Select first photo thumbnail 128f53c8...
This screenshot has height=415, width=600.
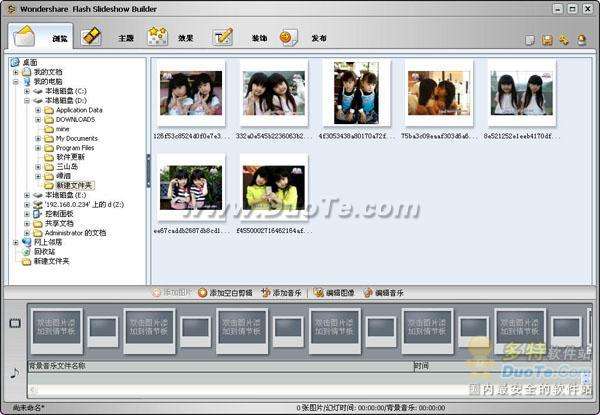pyautogui.click(x=191, y=94)
